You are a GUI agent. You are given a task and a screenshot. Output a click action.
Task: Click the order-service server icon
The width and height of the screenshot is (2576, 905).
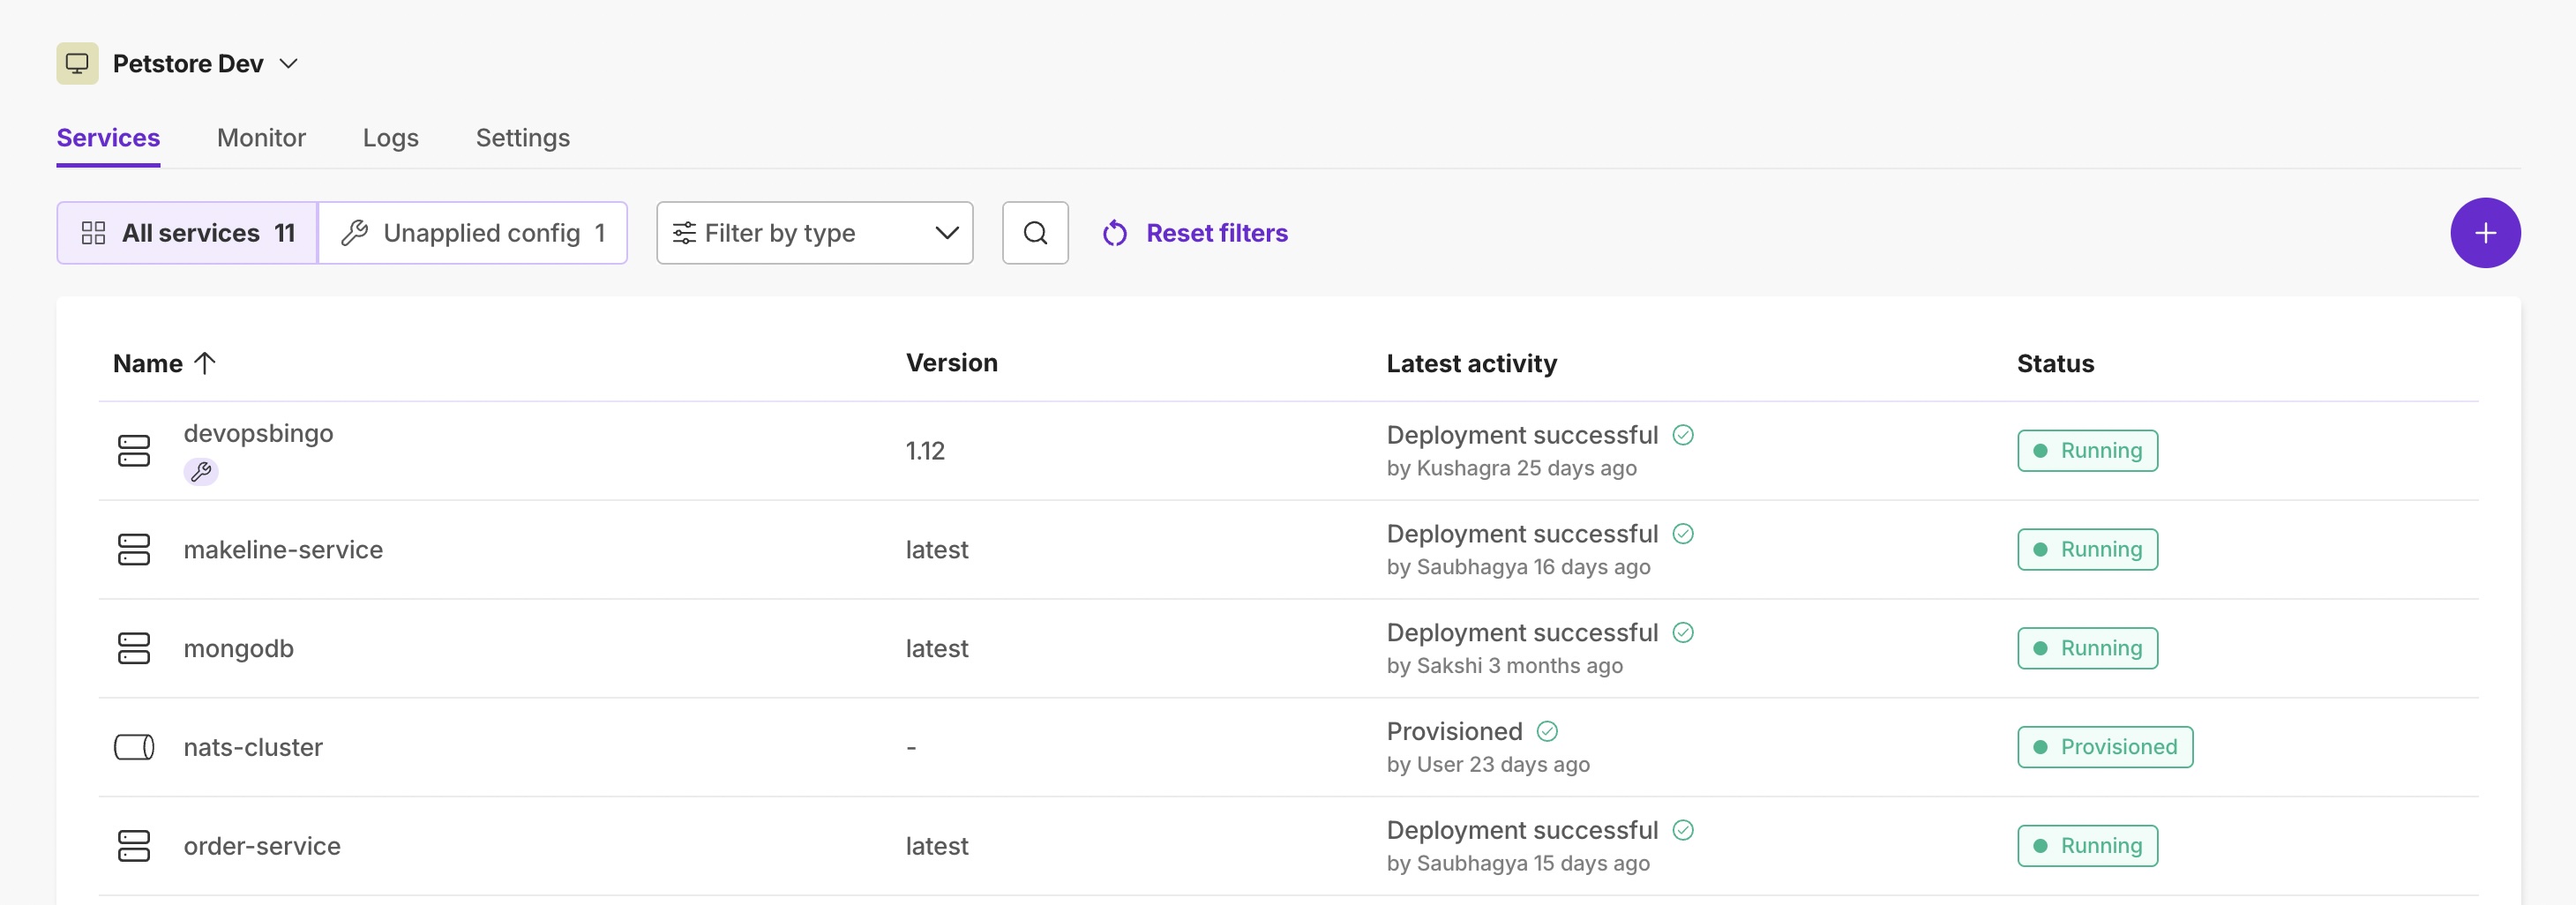[x=134, y=846]
